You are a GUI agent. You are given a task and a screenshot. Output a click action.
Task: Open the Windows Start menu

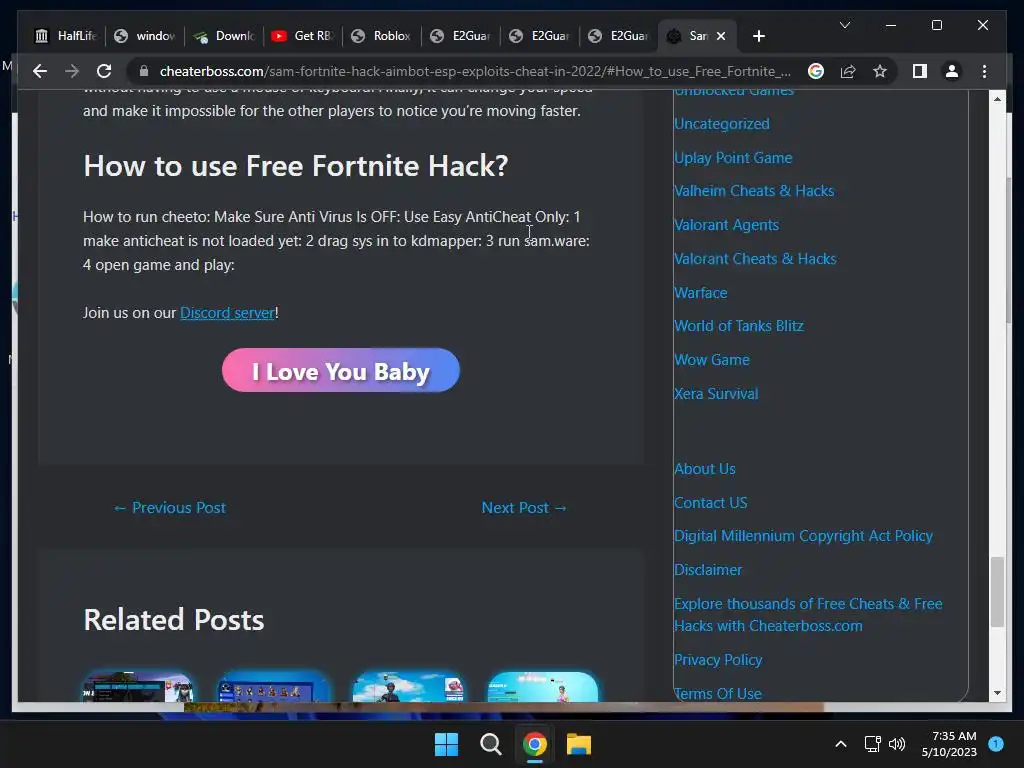[x=447, y=744]
